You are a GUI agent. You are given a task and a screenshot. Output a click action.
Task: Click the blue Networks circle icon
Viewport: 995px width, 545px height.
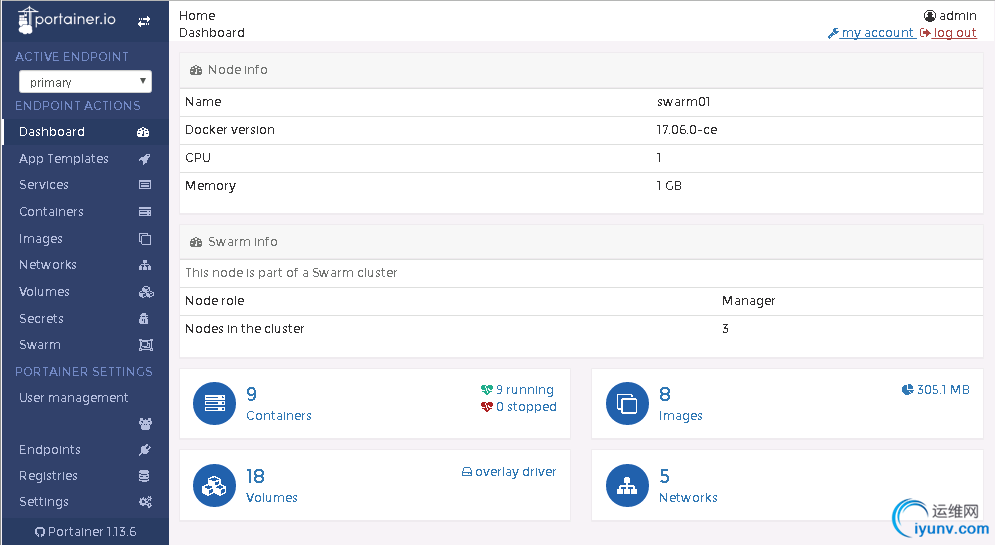click(x=628, y=485)
